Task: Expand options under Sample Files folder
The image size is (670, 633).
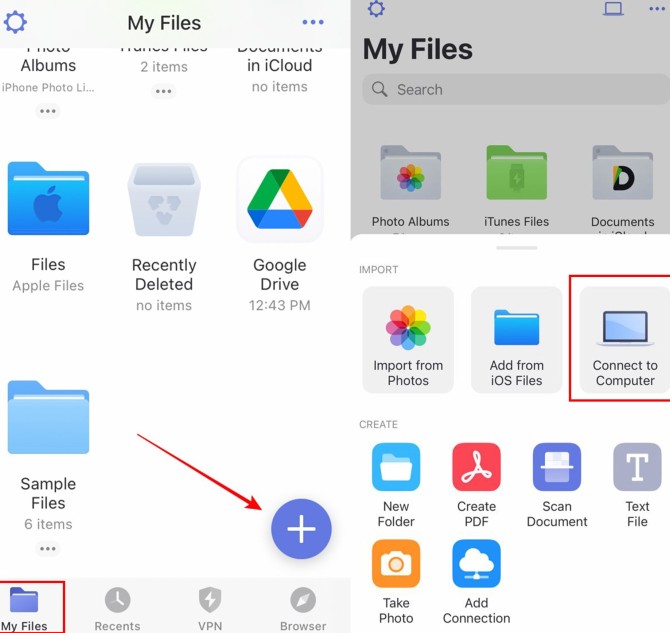Action: point(48,548)
